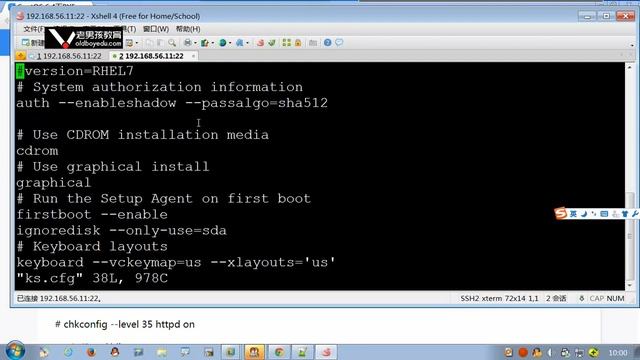Click the keyboard --vckeymap=us line
This screenshot has width=640, height=360.
click(176, 262)
